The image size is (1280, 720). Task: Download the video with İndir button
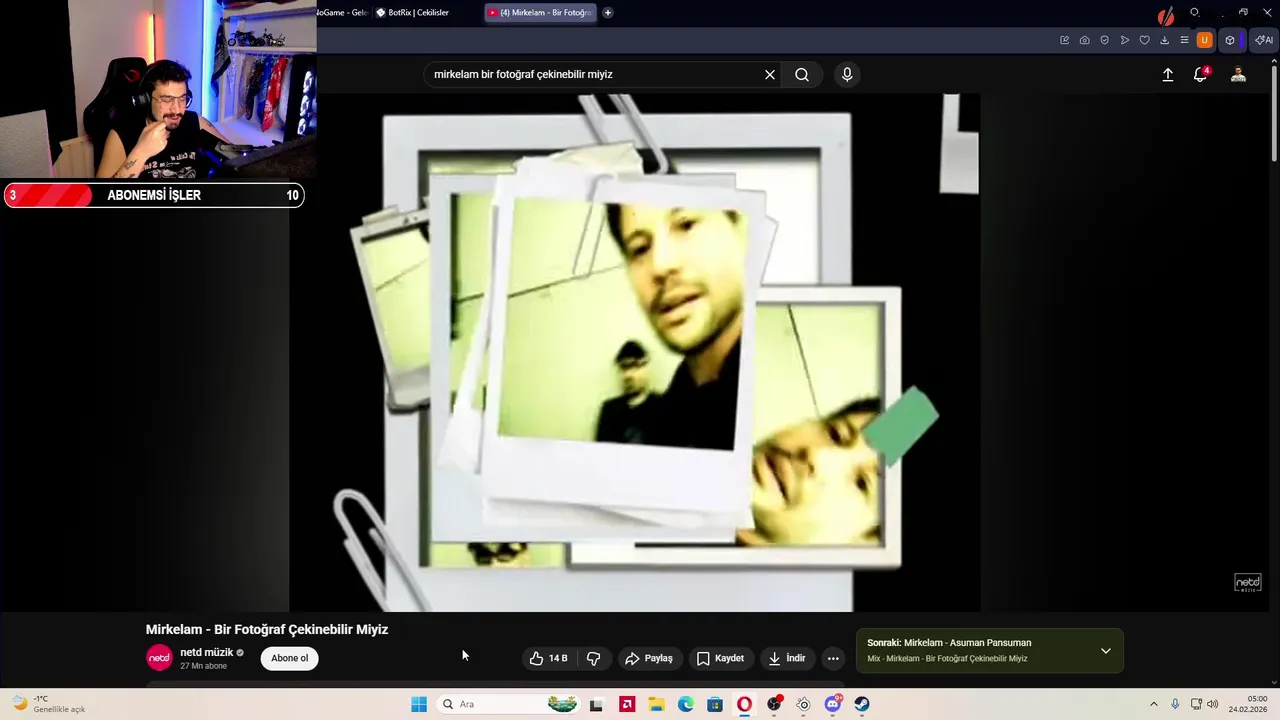pos(786,658)
